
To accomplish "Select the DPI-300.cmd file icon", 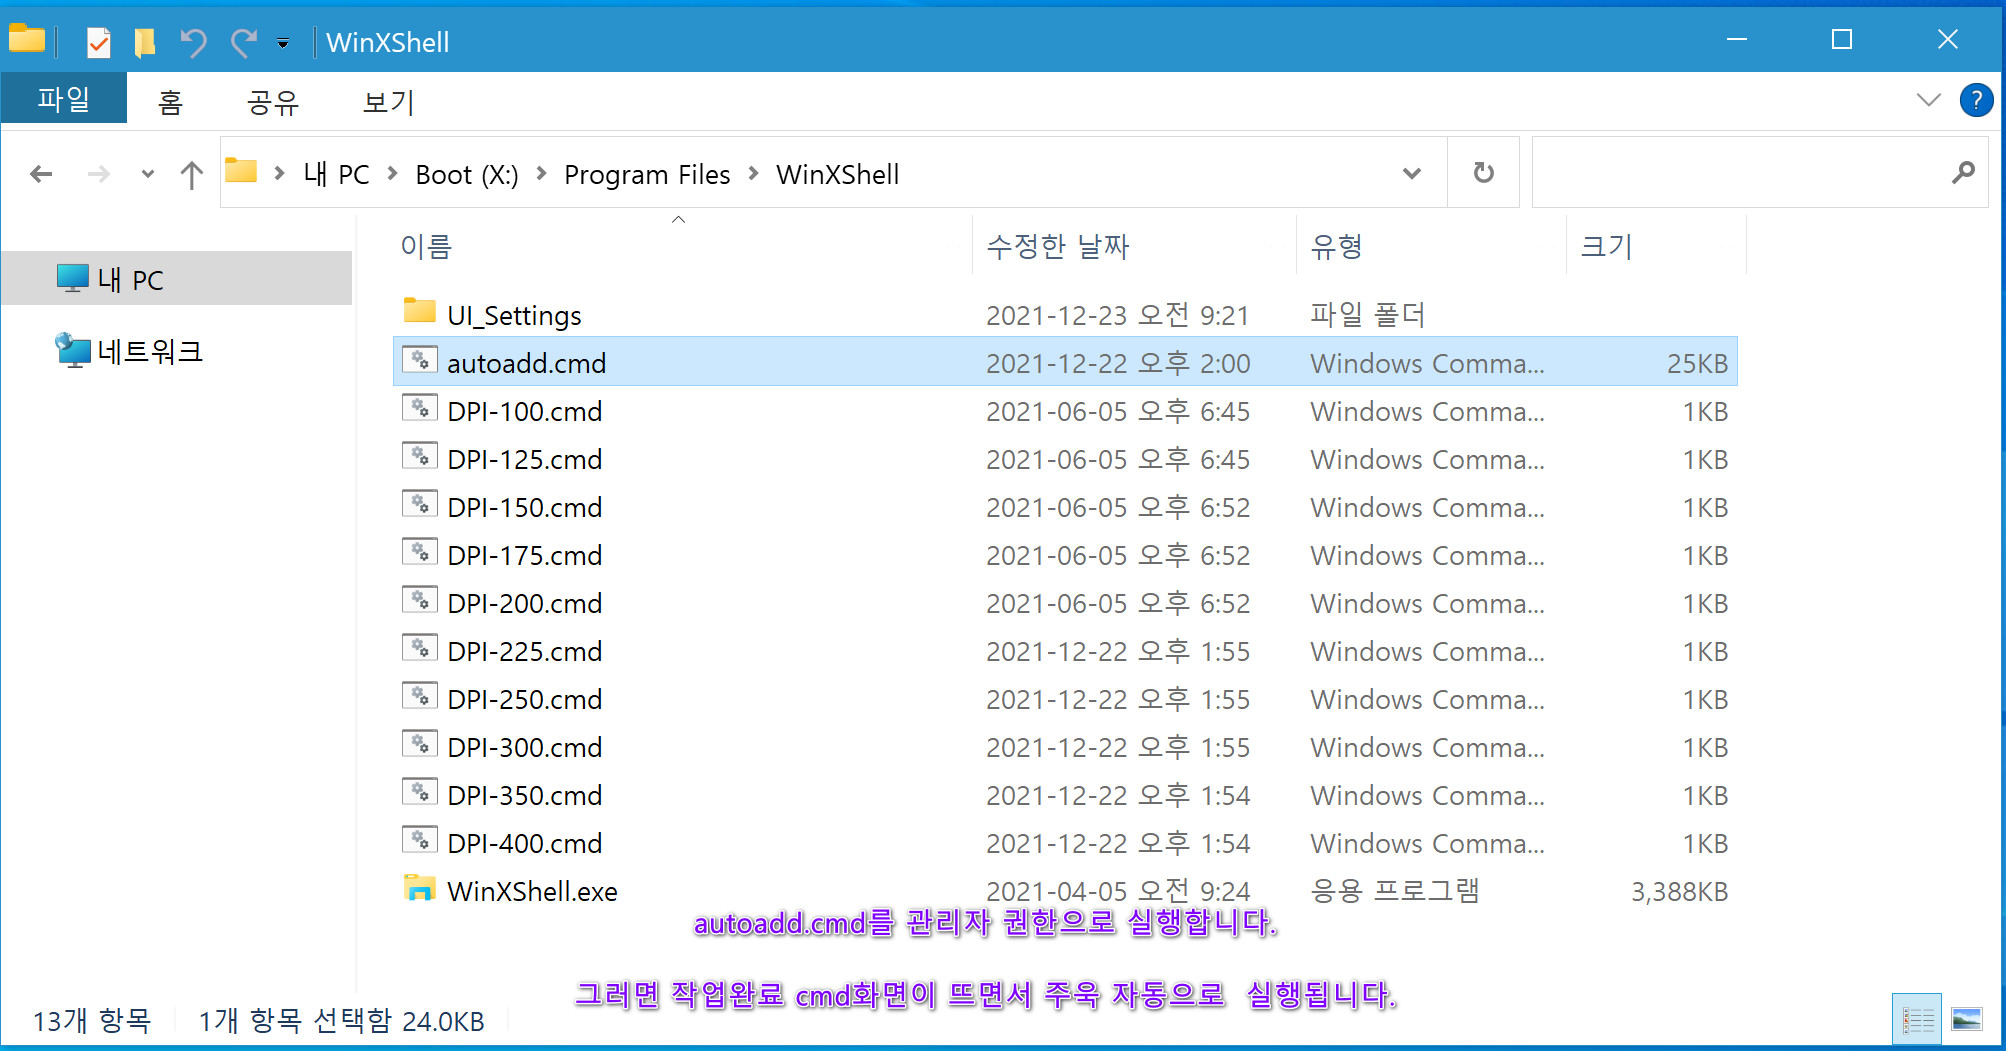I will [420, 744].
